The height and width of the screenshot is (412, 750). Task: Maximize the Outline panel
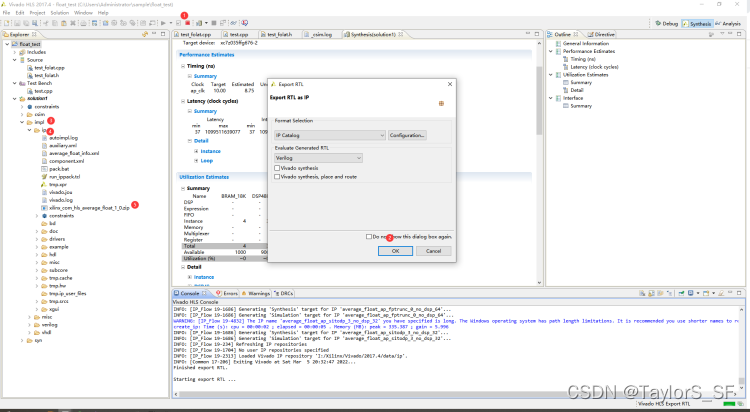[739, 34]
